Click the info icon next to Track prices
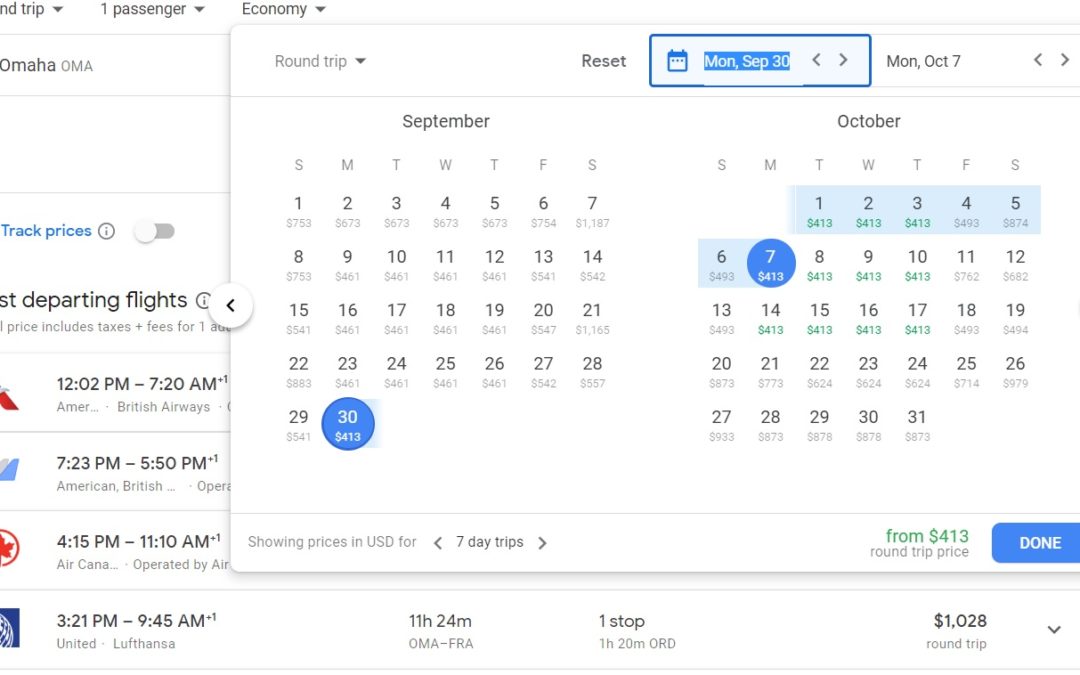Screen dimensions: 1080x675 [106, 230]
